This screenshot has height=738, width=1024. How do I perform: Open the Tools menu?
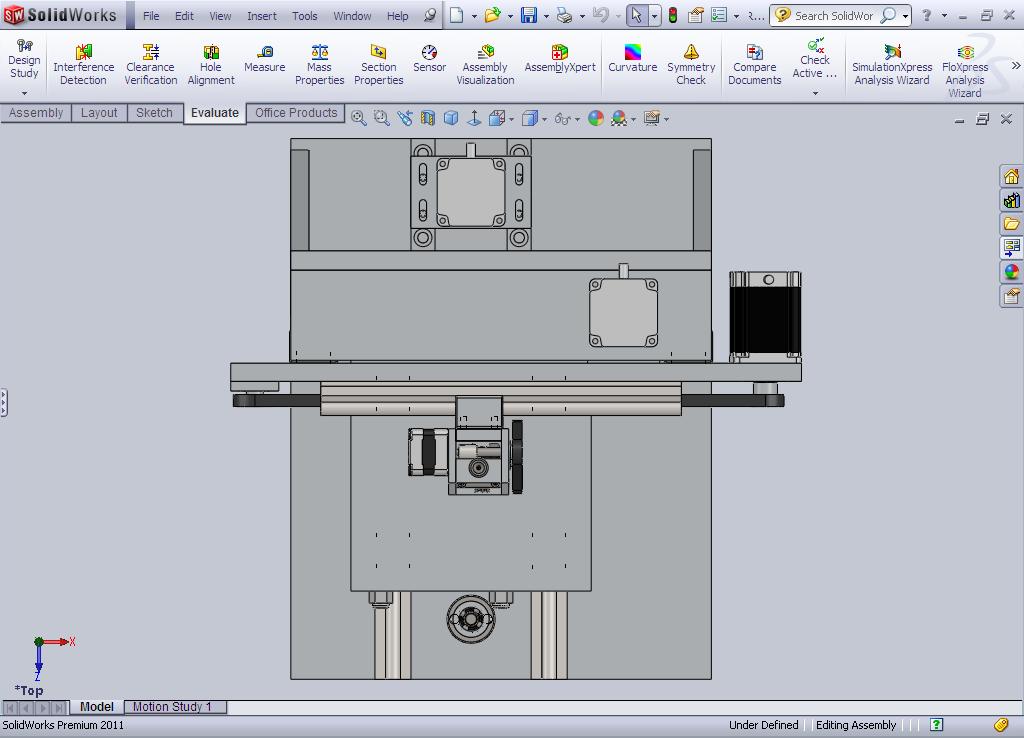[304, 15]
